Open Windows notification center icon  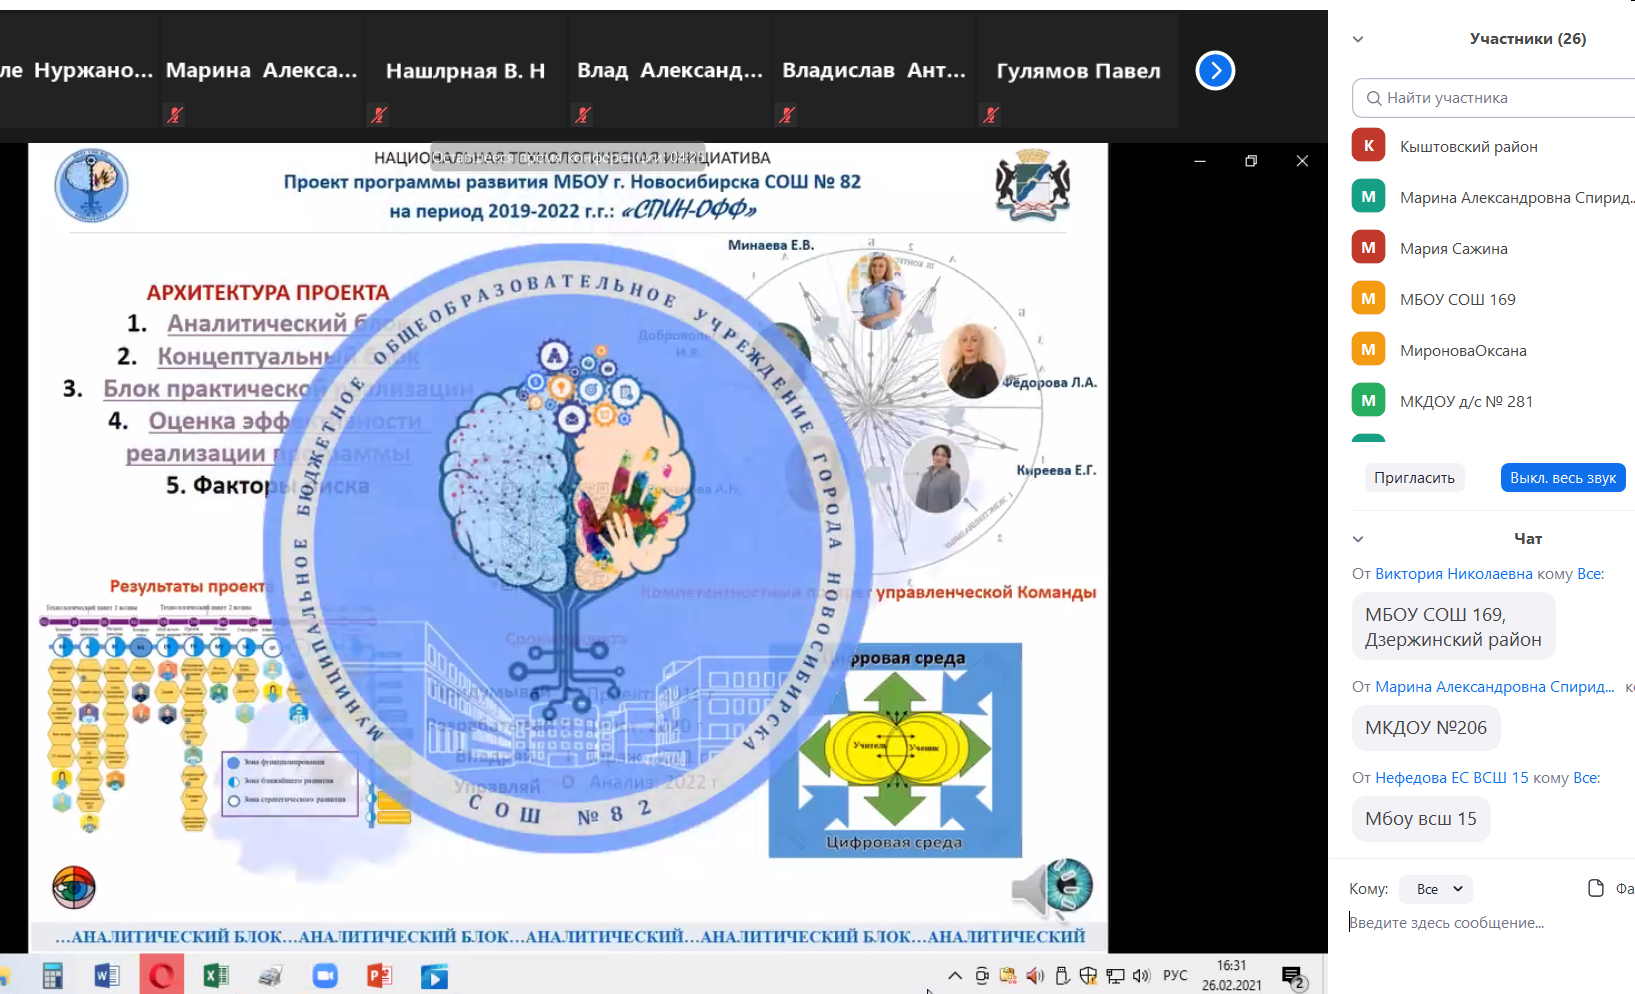[x=1293, y=977]
